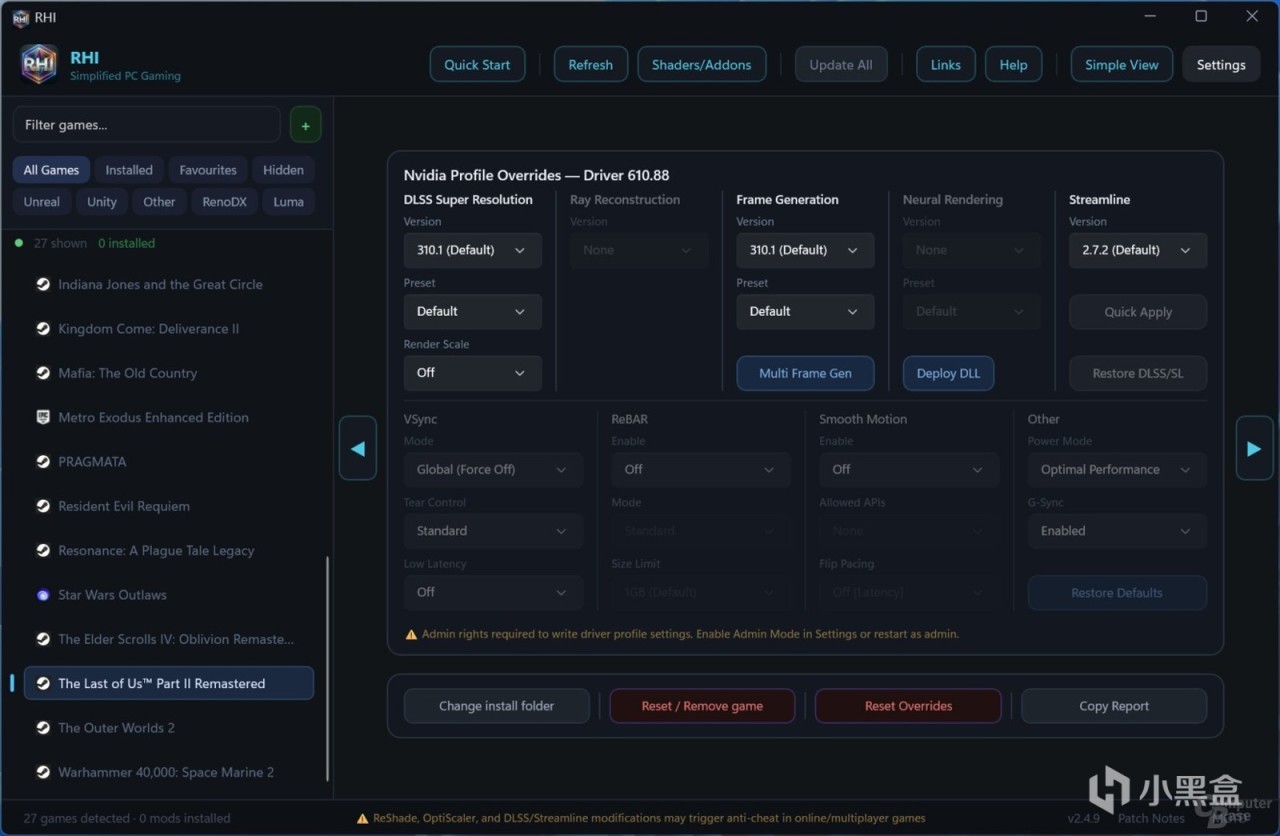Click the Refresh button
Viewport: 1280px width, 836px height.
coord(590,65)
